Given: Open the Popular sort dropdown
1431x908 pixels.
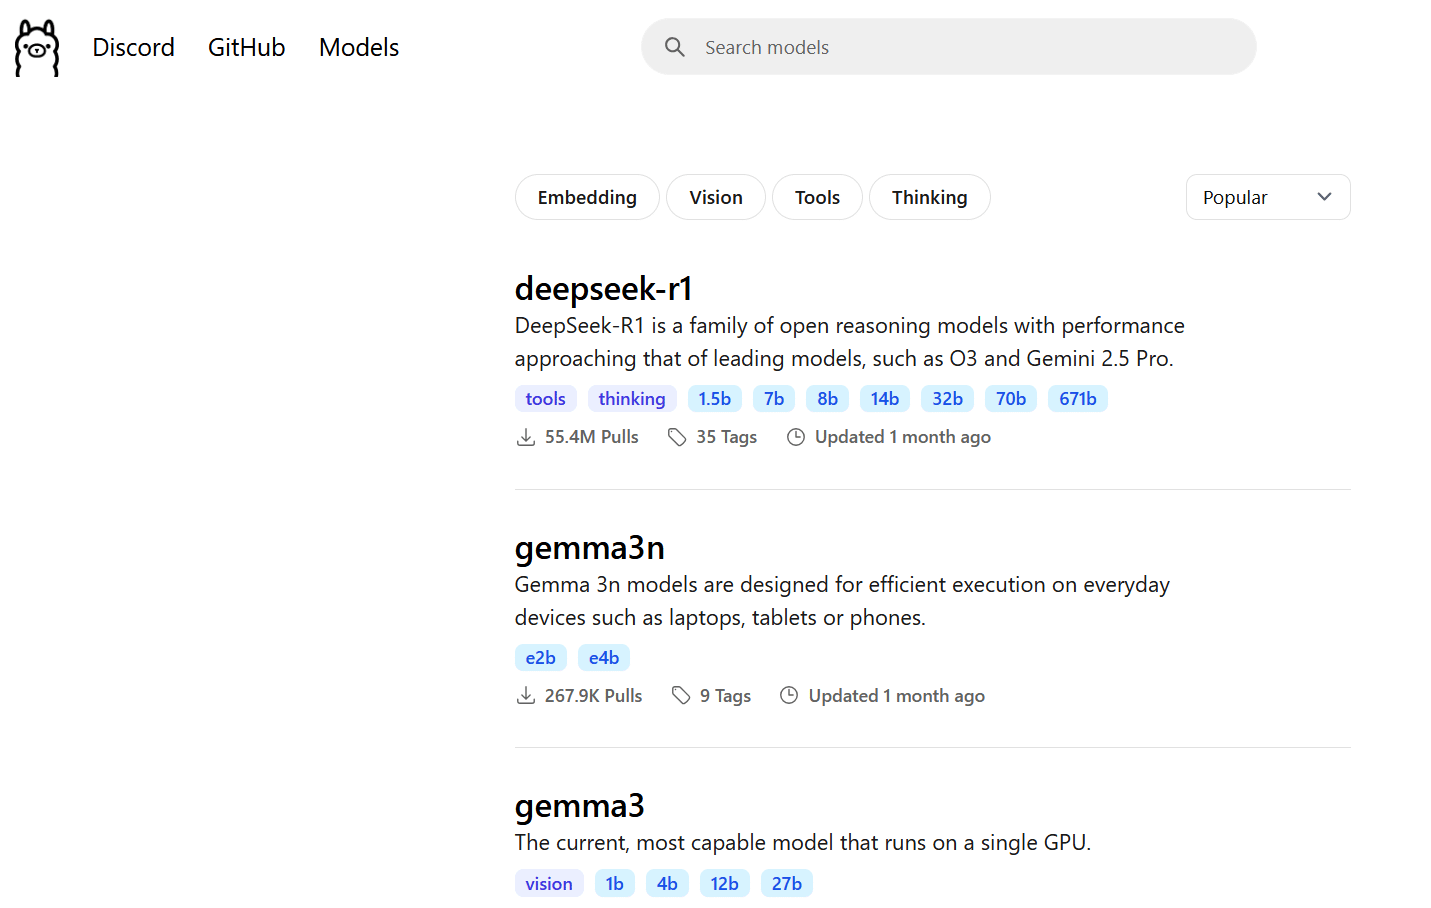Looking at the screenshot, I should (x=1267, y=197).
